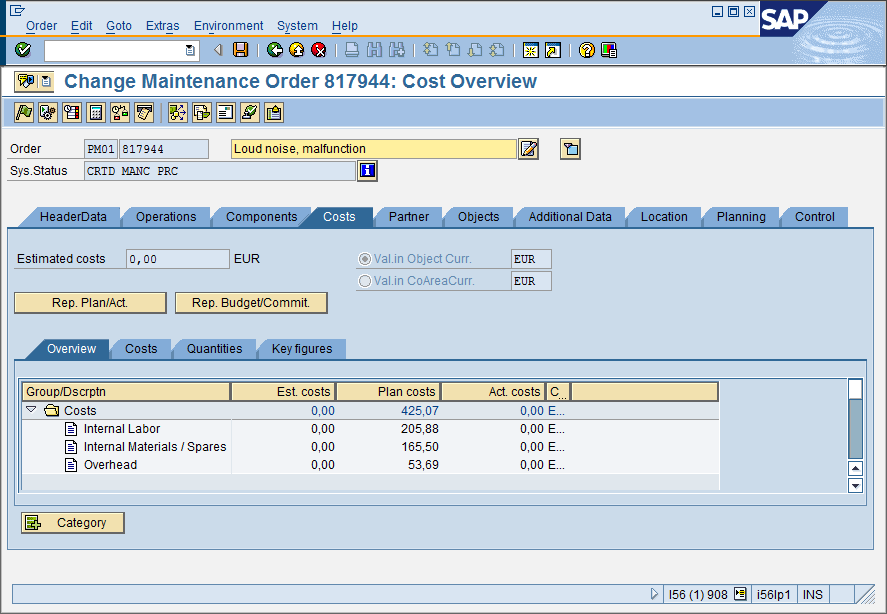
Task: Switch to the Components tab
Action: pos(261,217)
